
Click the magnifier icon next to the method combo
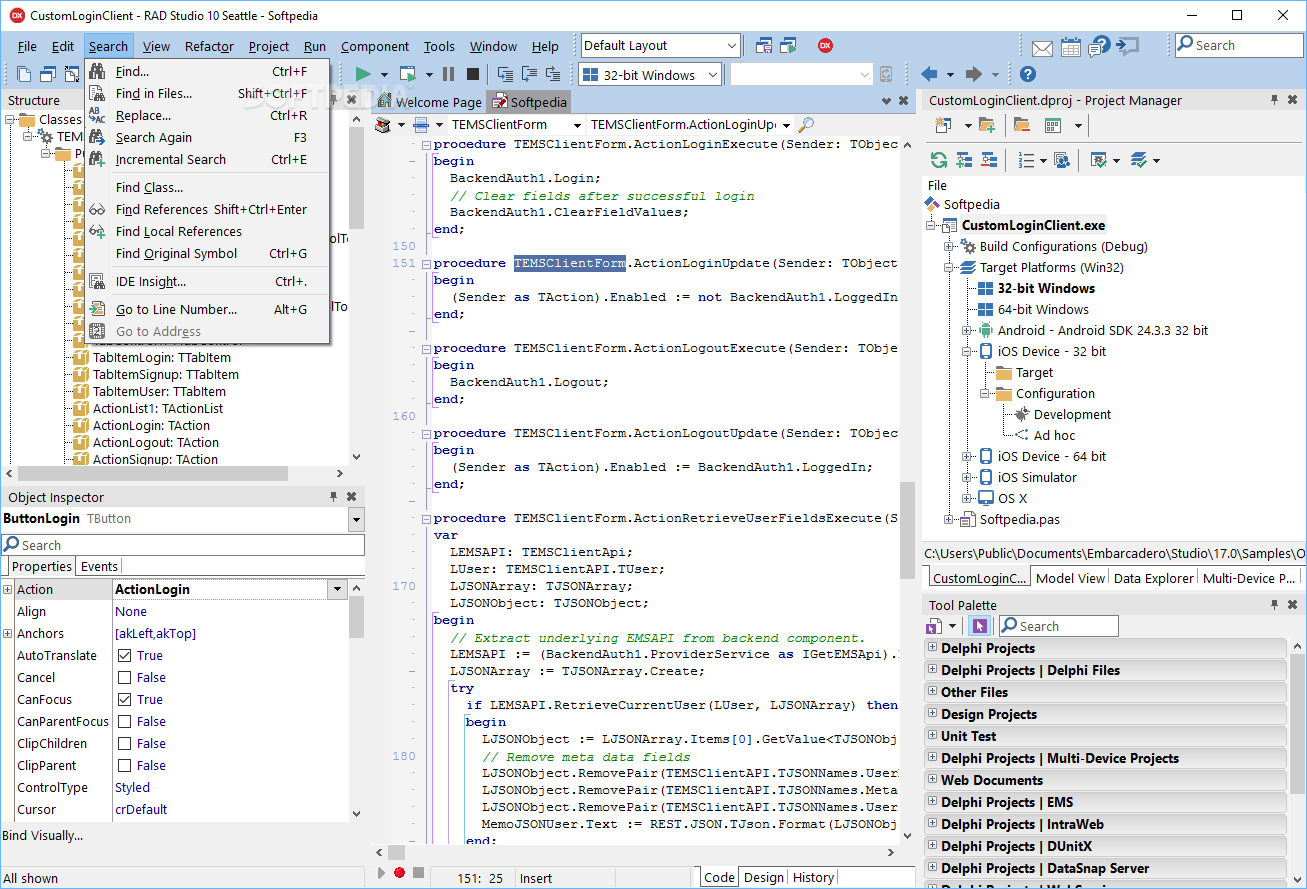[x=805, y=125]
